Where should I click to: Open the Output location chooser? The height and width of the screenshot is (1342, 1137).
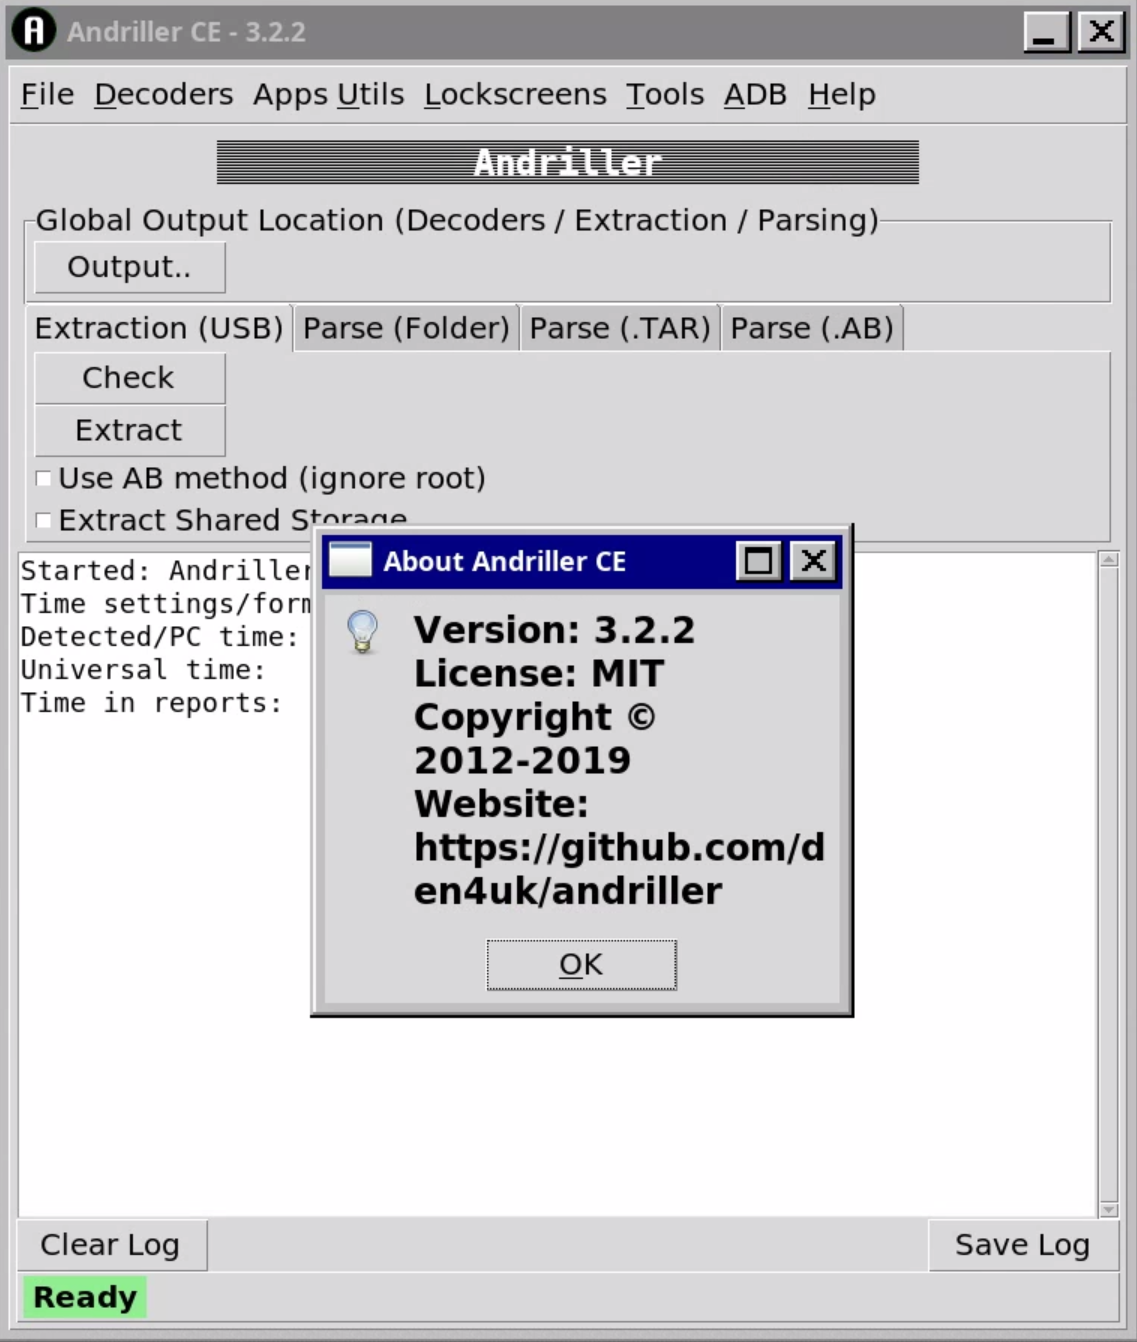coord(128,266)
